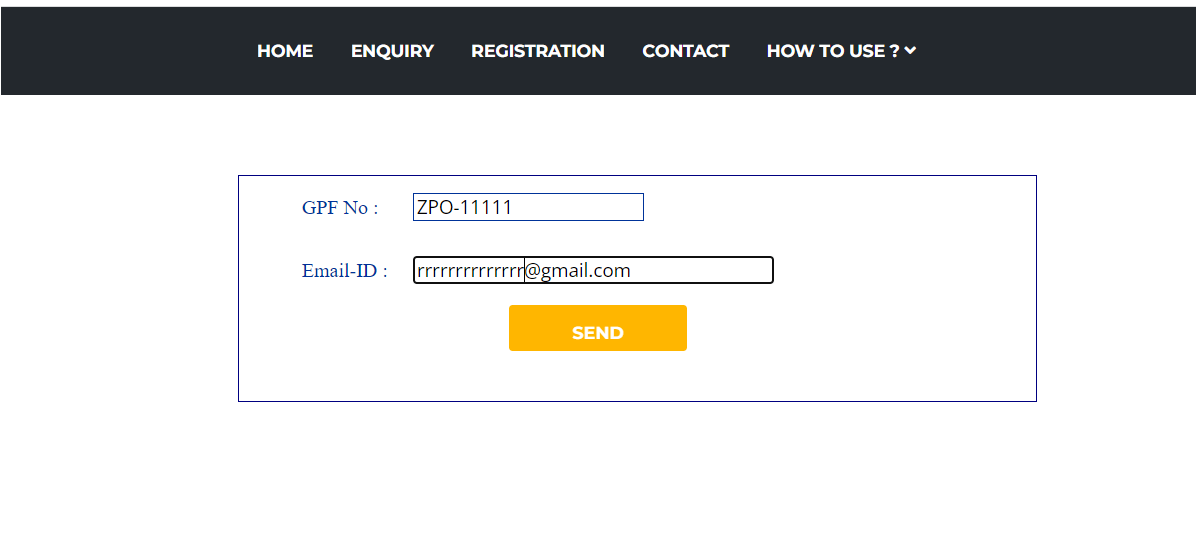Click the 'rrrrrrrrrrrrrr' part of the email

point(470,271)
